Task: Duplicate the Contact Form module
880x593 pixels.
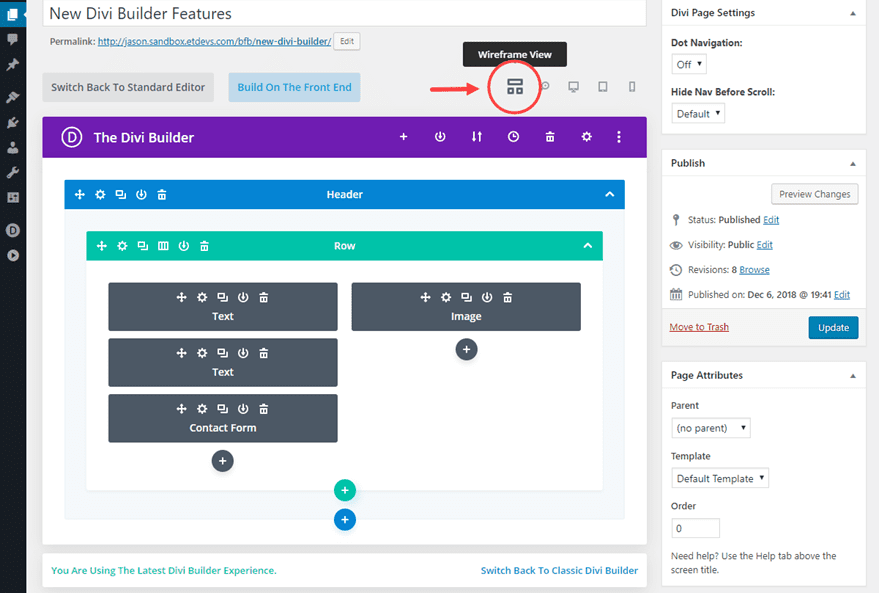Action: pos(223,409)
